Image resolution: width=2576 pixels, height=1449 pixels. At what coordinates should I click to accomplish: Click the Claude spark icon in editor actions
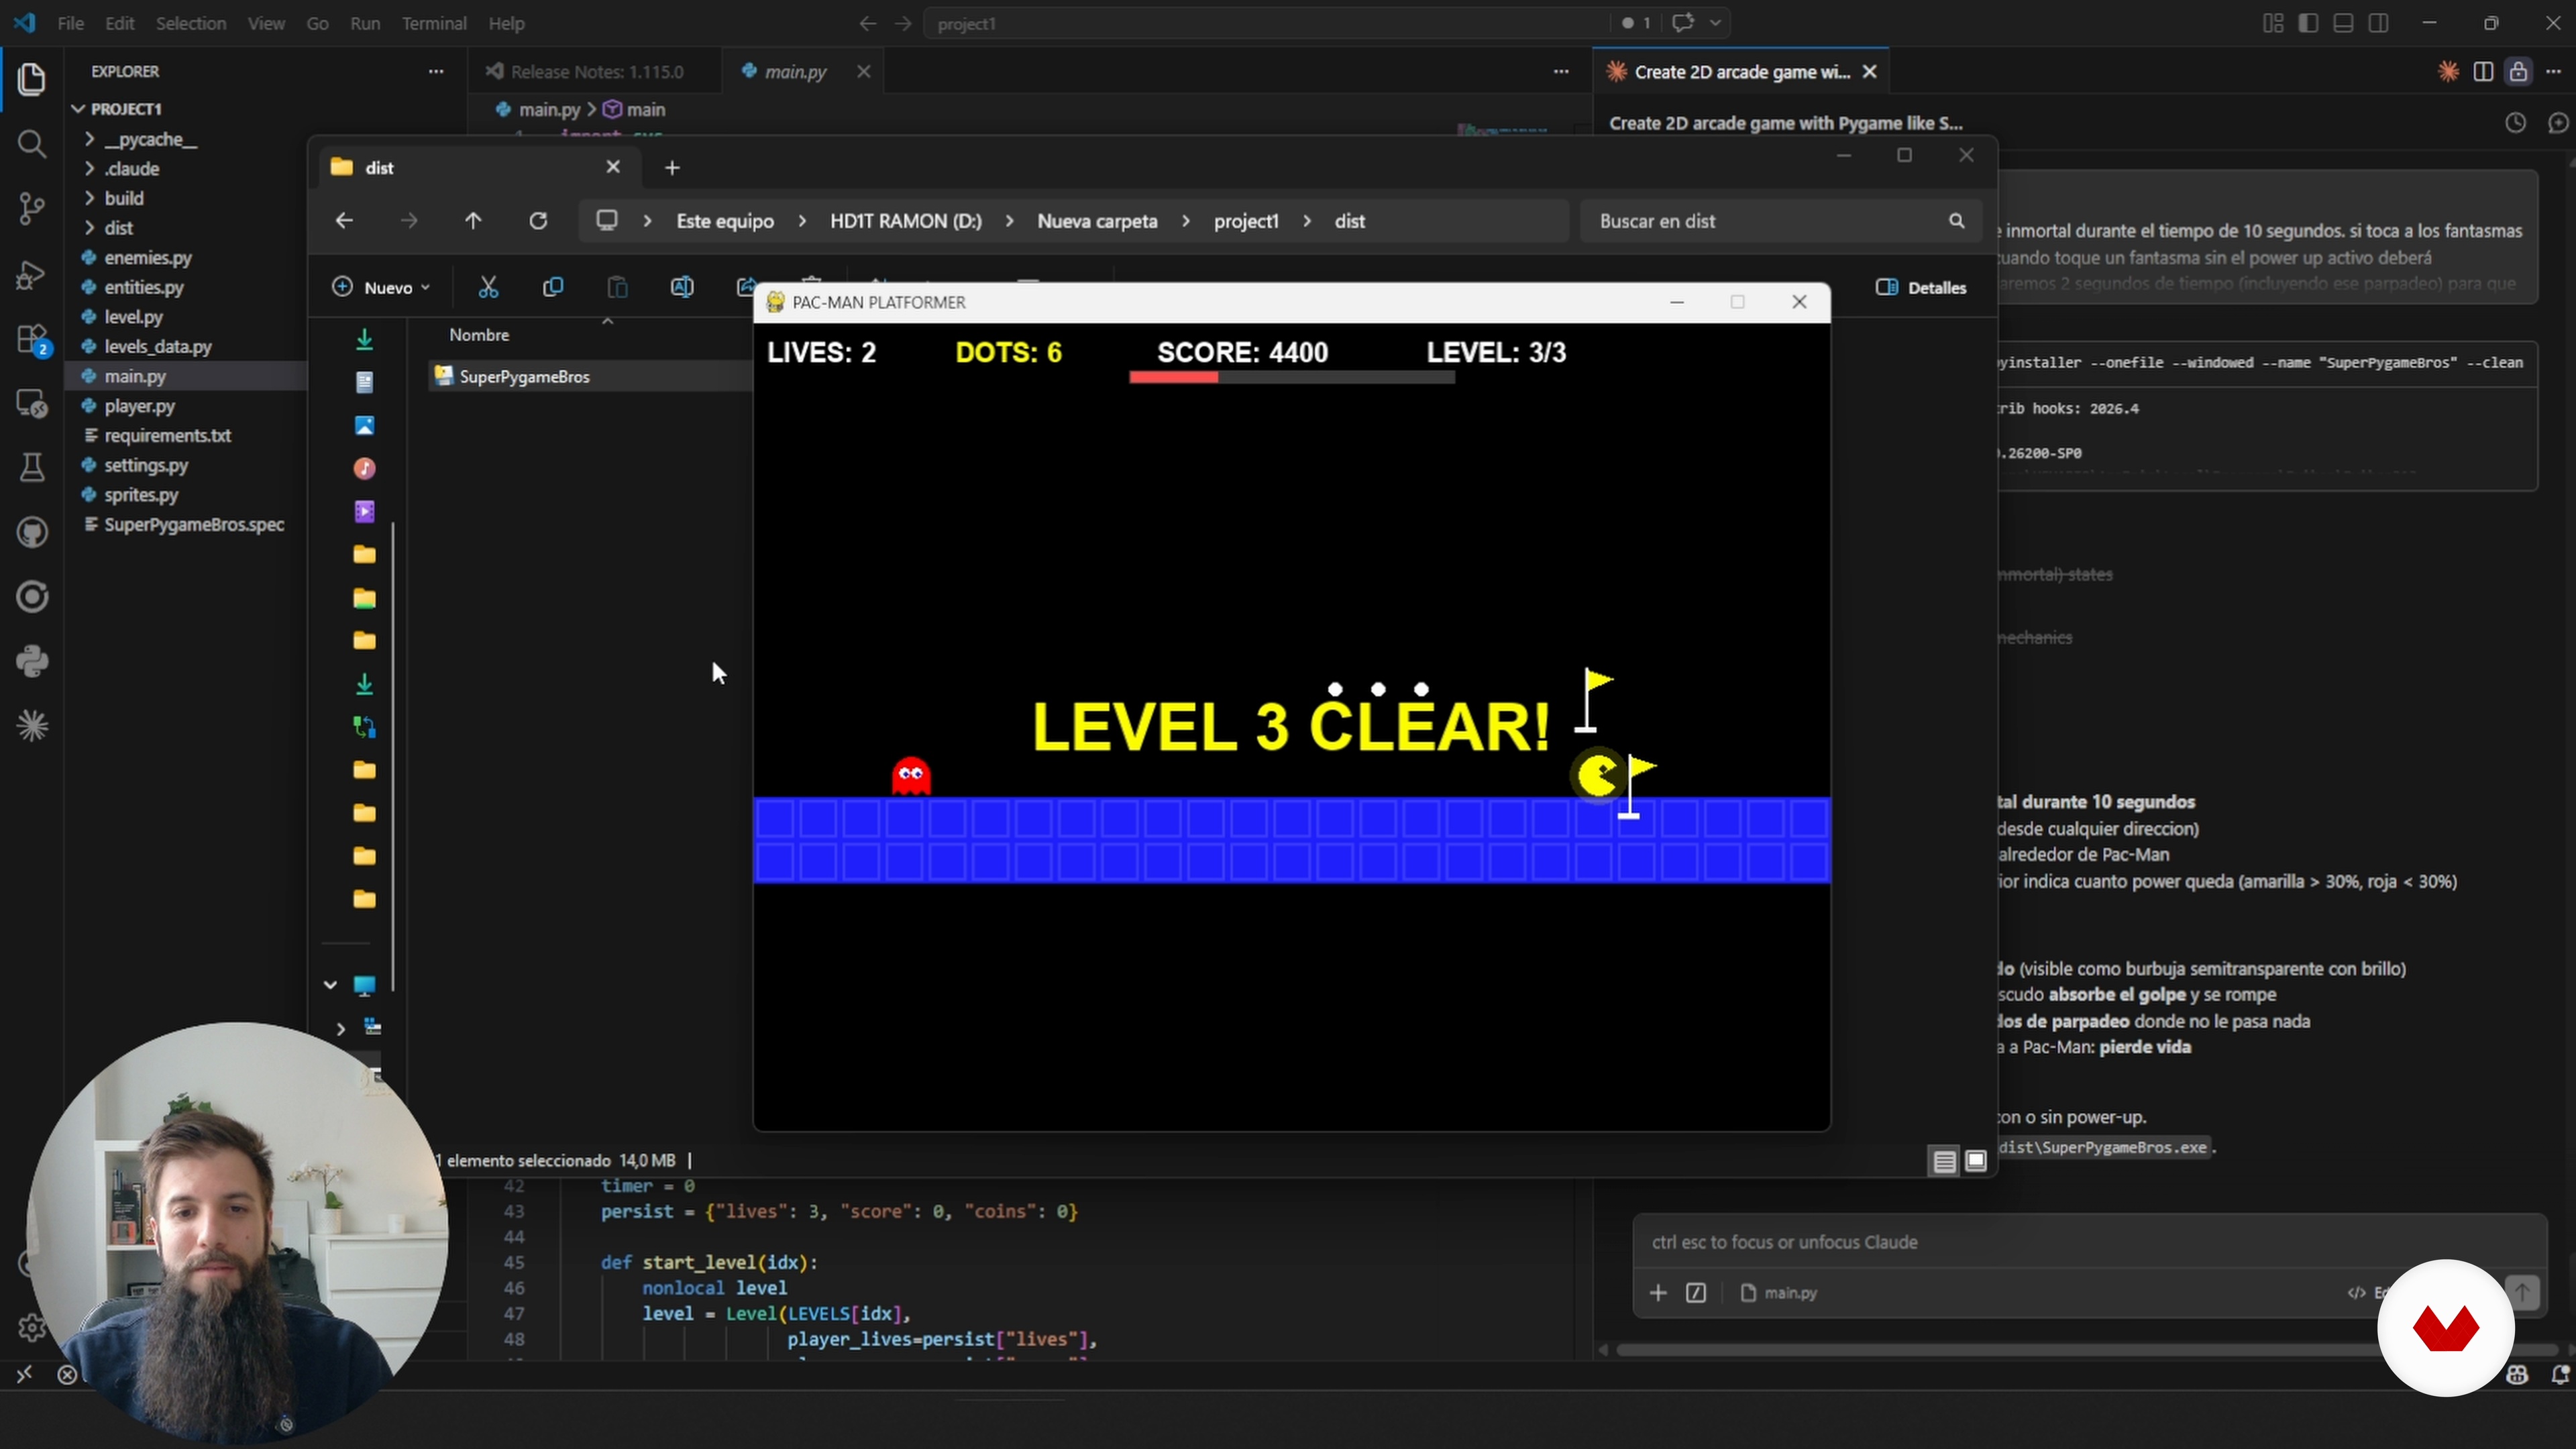2448,71
